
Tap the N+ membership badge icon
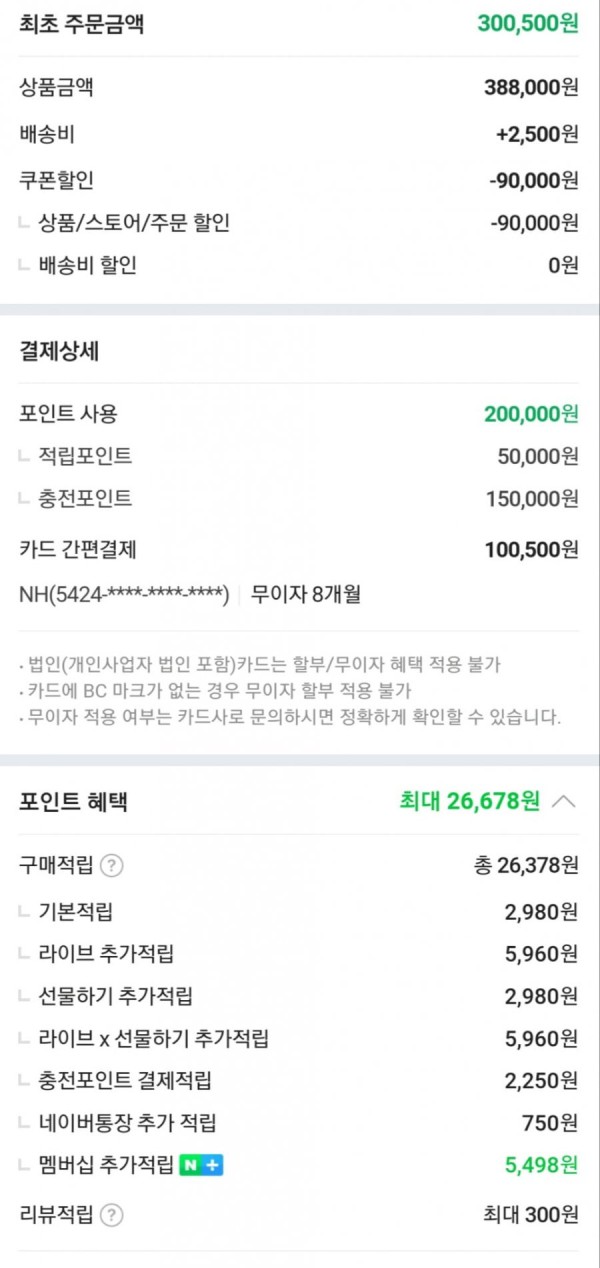pyautogui.click(x=201, y=1165)
